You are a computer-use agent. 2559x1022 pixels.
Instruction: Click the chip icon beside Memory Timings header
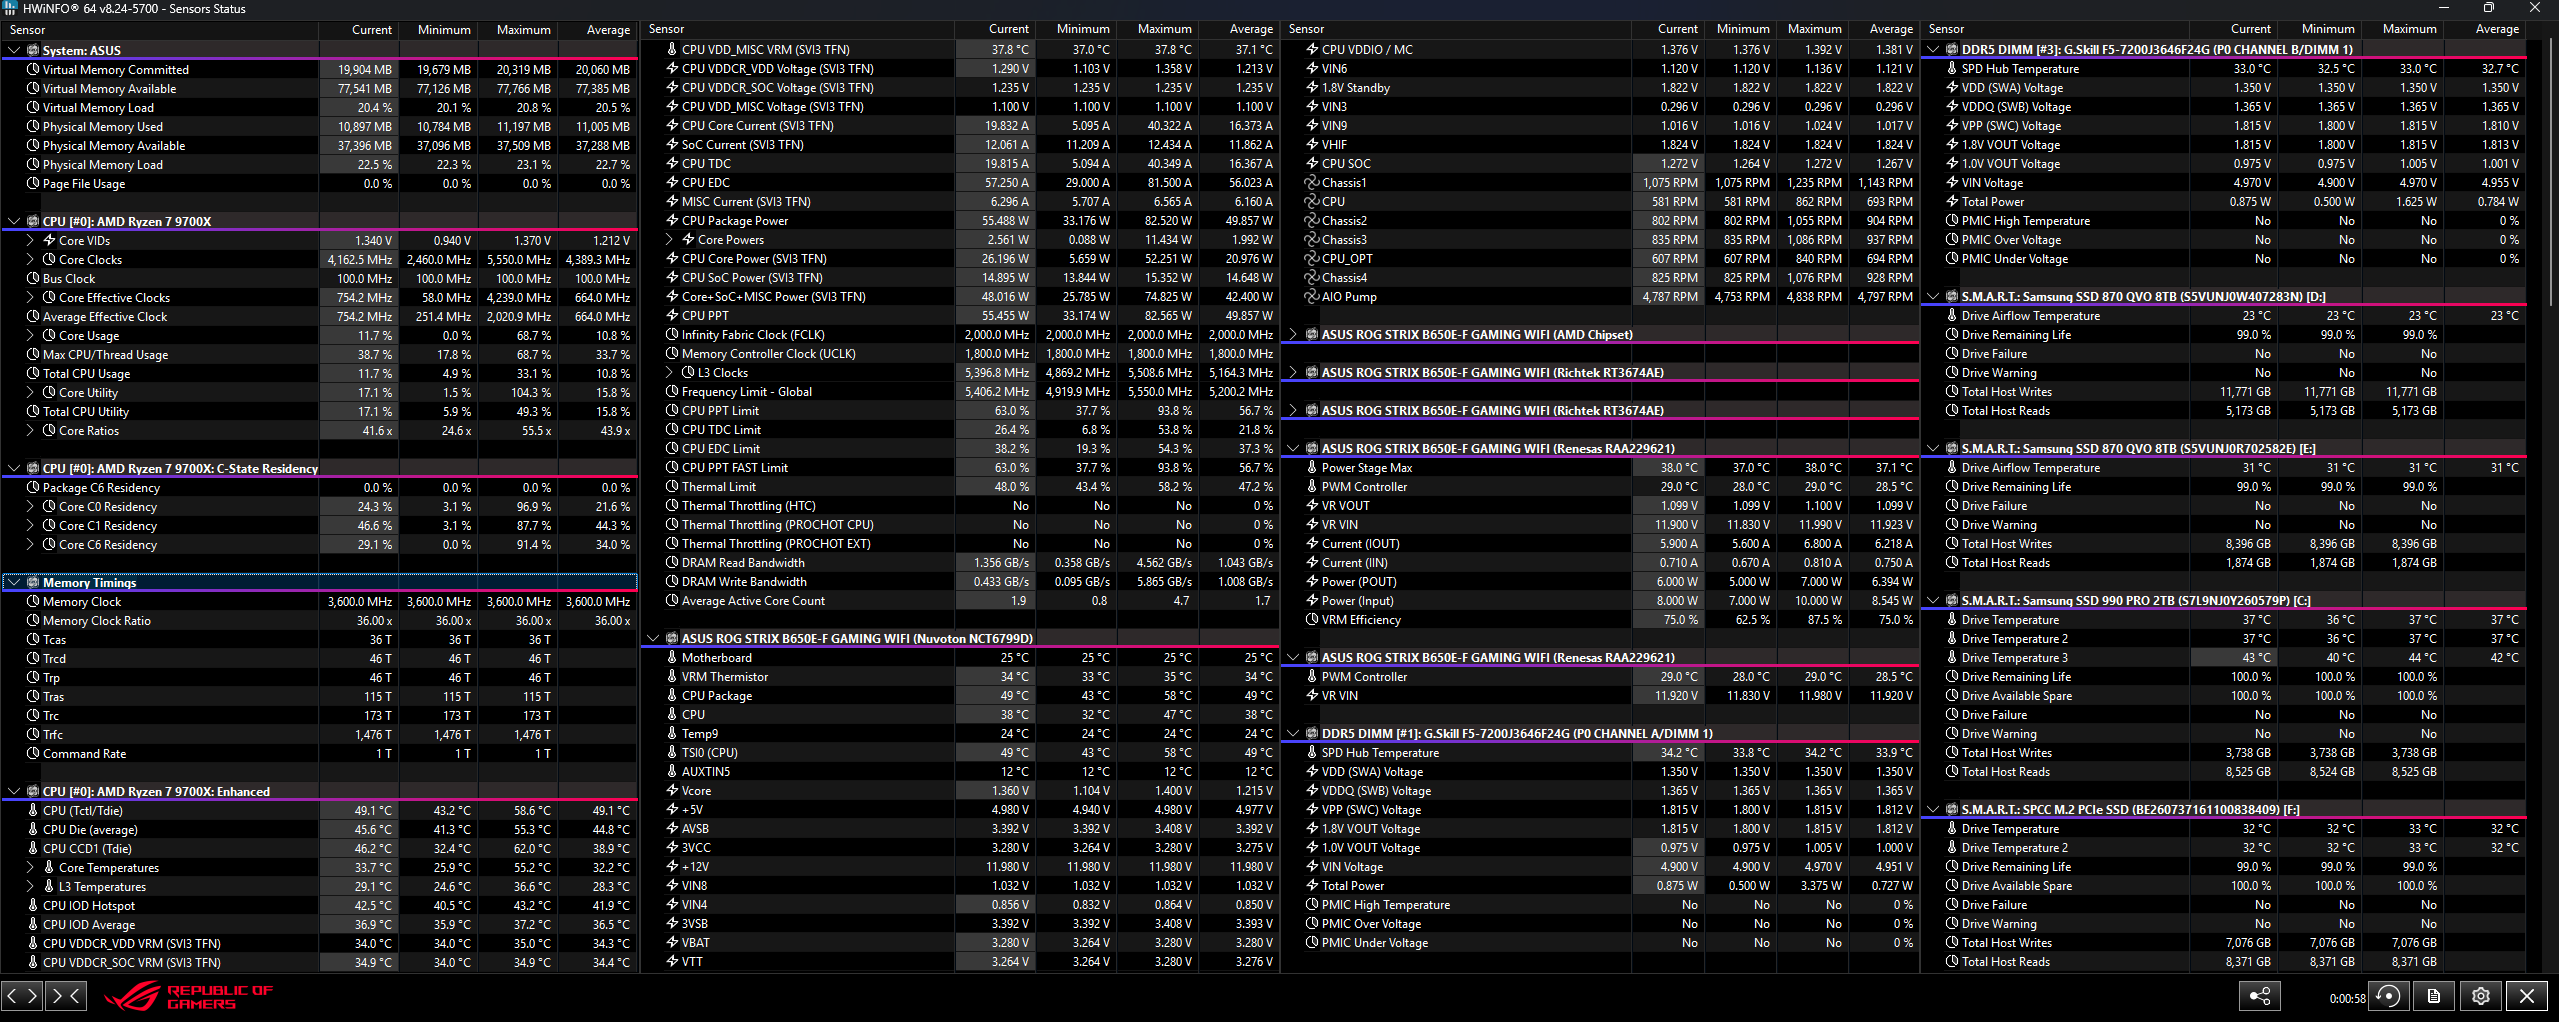(33, 583)
